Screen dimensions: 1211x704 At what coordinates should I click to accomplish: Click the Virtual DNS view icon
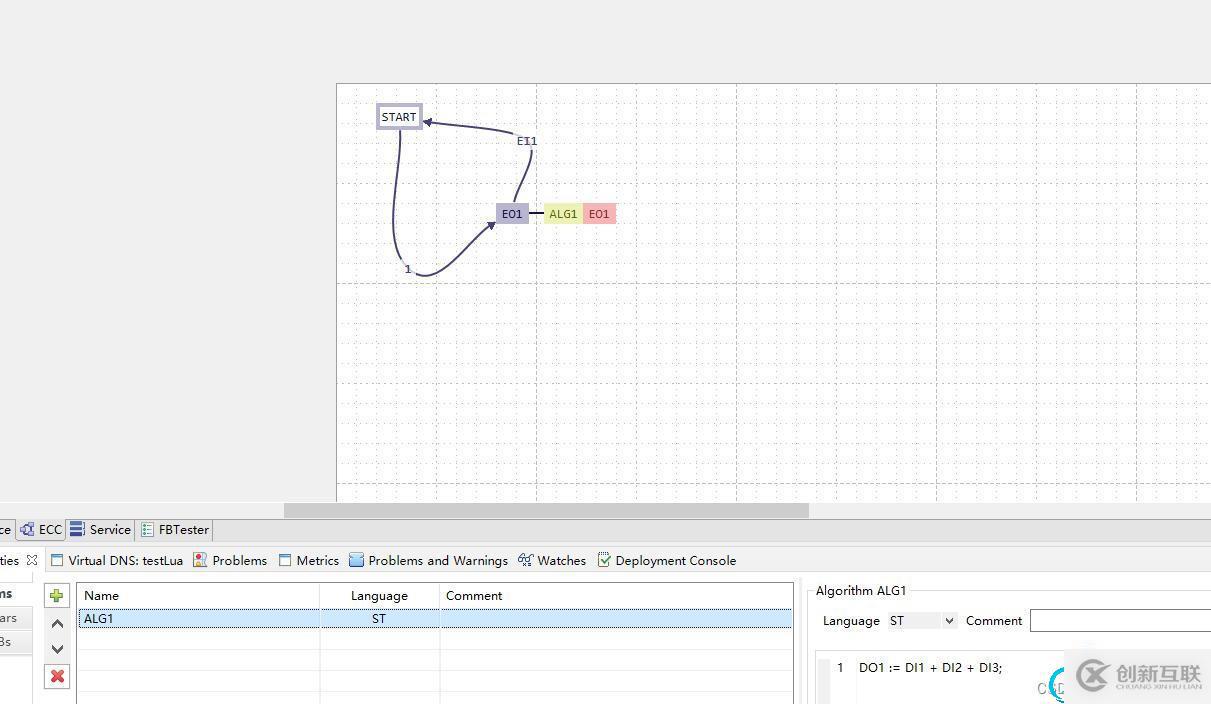pyautogui.click(x=57, y=561)
